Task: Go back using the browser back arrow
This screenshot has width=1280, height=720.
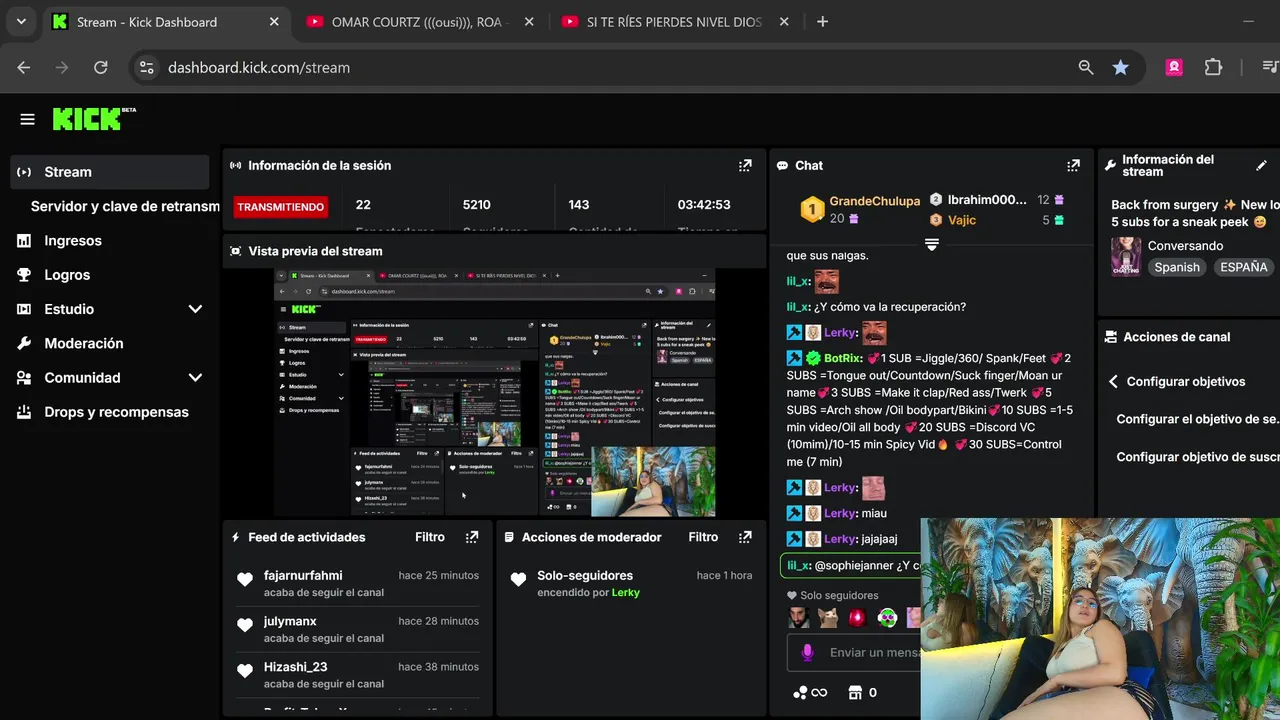Action: (x=24, y=67)
